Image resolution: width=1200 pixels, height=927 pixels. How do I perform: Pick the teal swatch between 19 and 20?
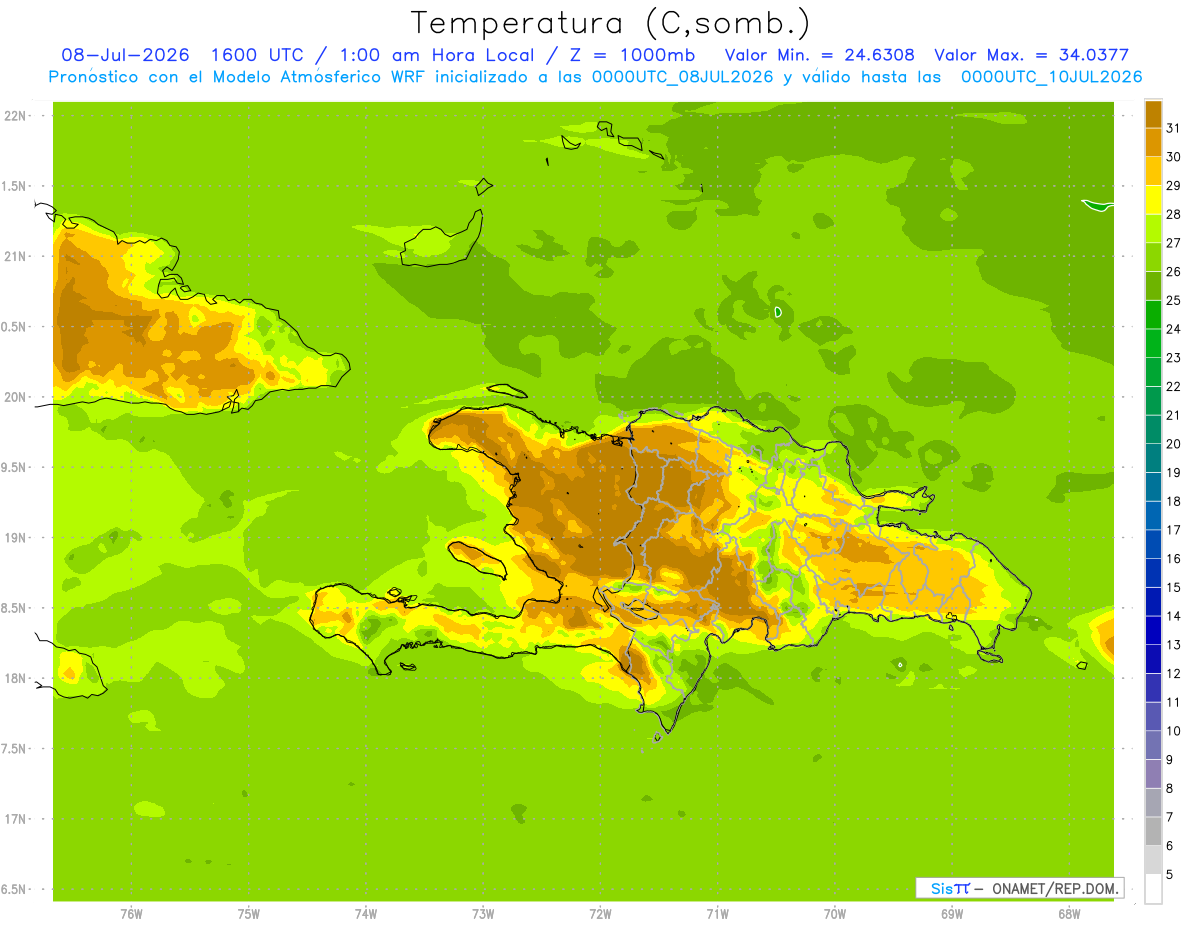point(1153,458)
